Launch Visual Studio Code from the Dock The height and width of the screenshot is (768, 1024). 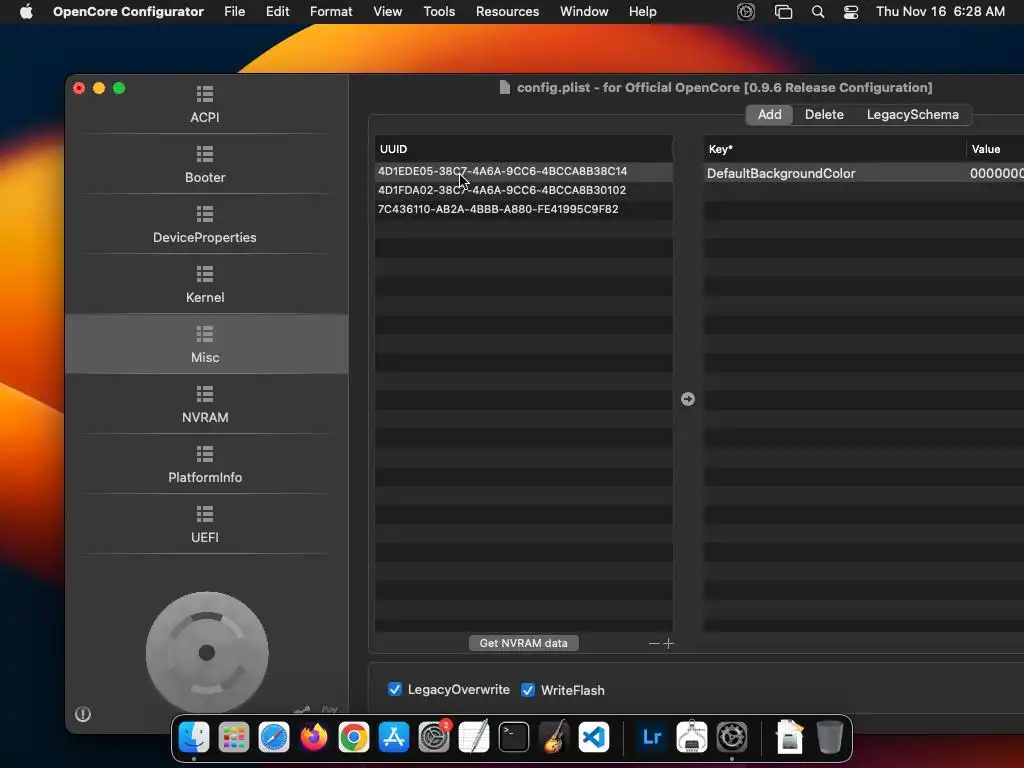(594, 737)
